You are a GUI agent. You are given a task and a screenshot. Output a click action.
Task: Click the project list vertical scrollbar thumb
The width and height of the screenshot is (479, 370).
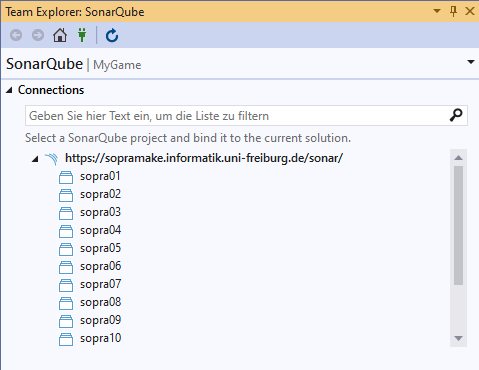coord(458,225)
